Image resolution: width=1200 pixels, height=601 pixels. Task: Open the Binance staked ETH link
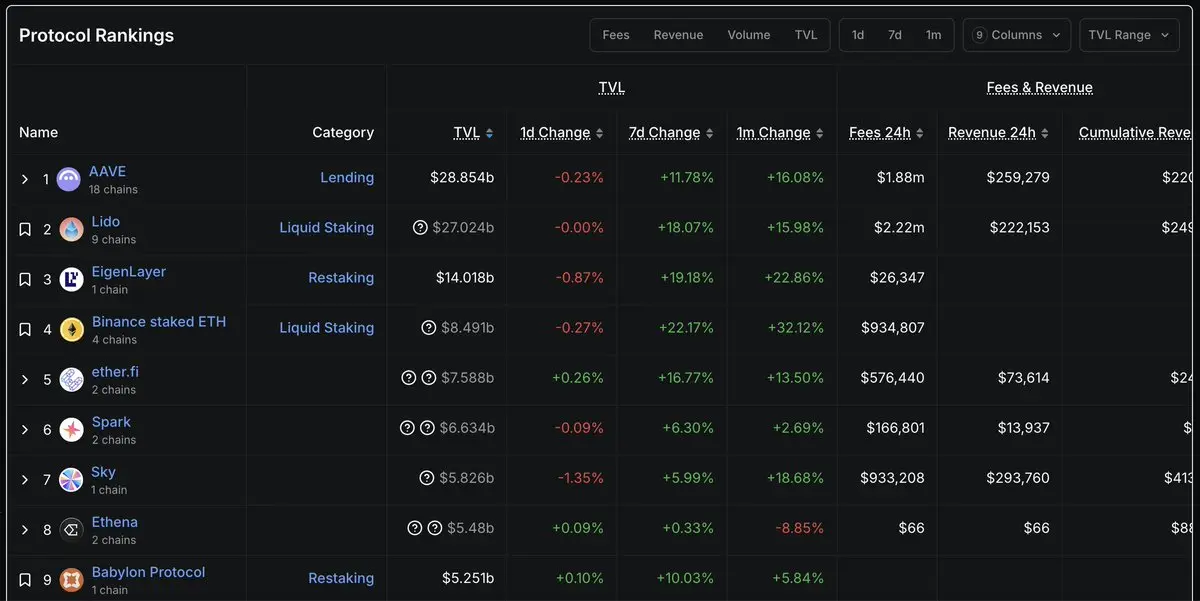click(x=159, y=322)
